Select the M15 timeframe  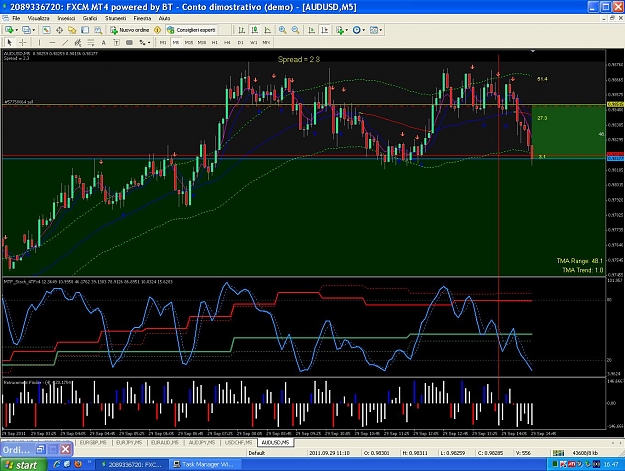click(x=189, y=42)
